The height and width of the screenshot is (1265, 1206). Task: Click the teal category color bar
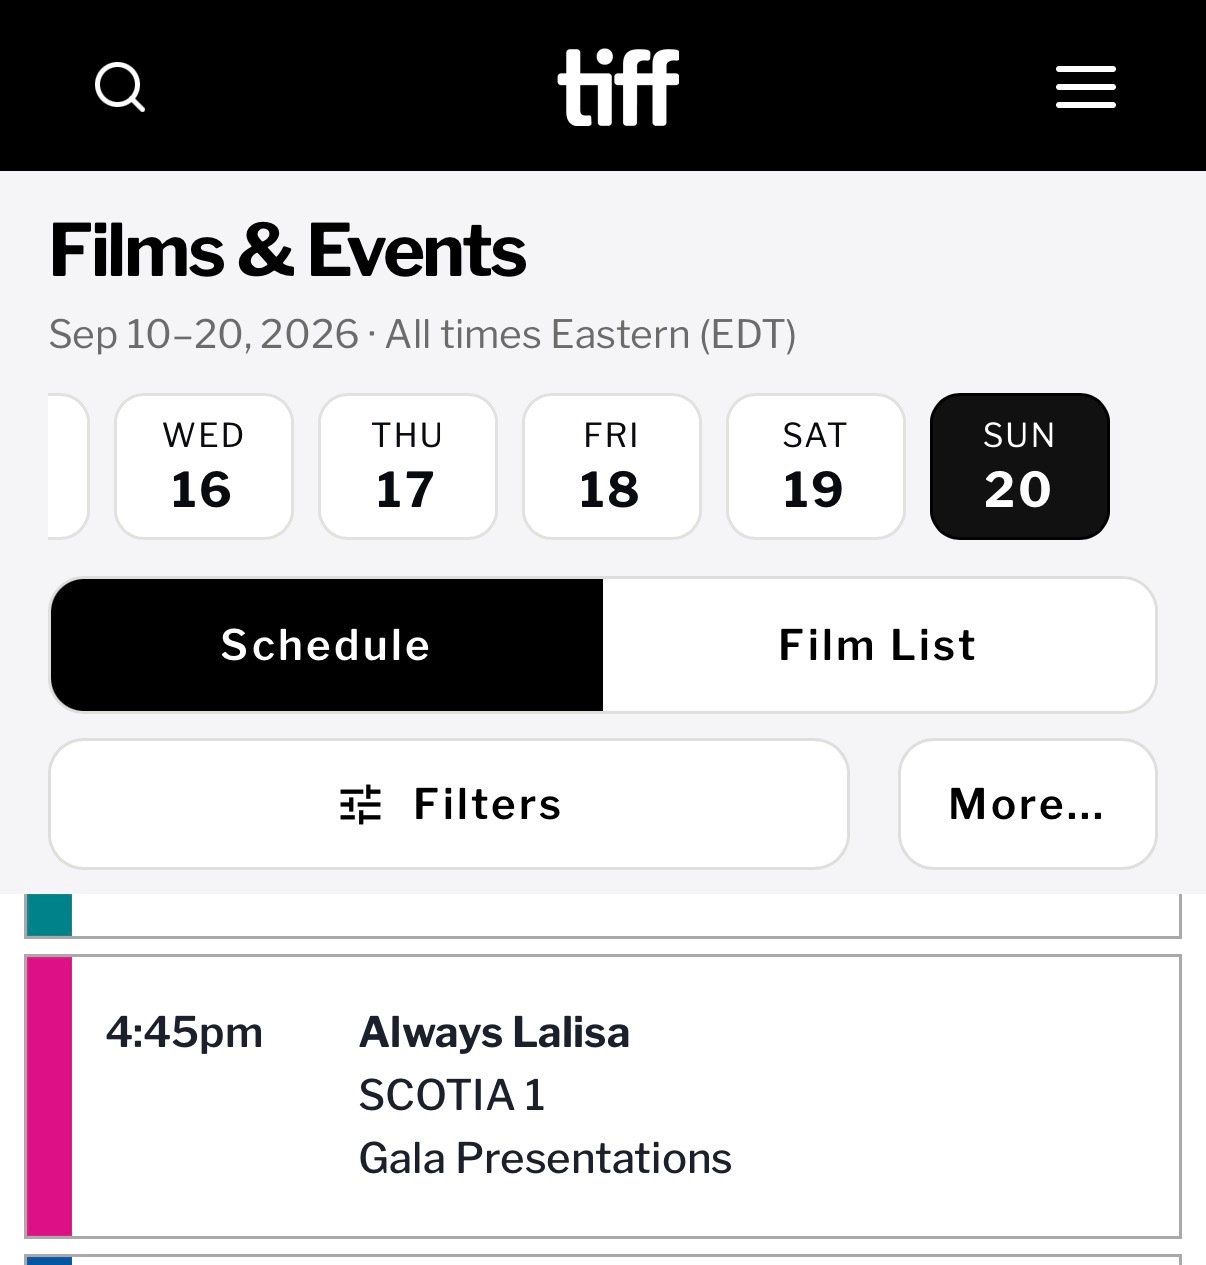coord(49,914)
